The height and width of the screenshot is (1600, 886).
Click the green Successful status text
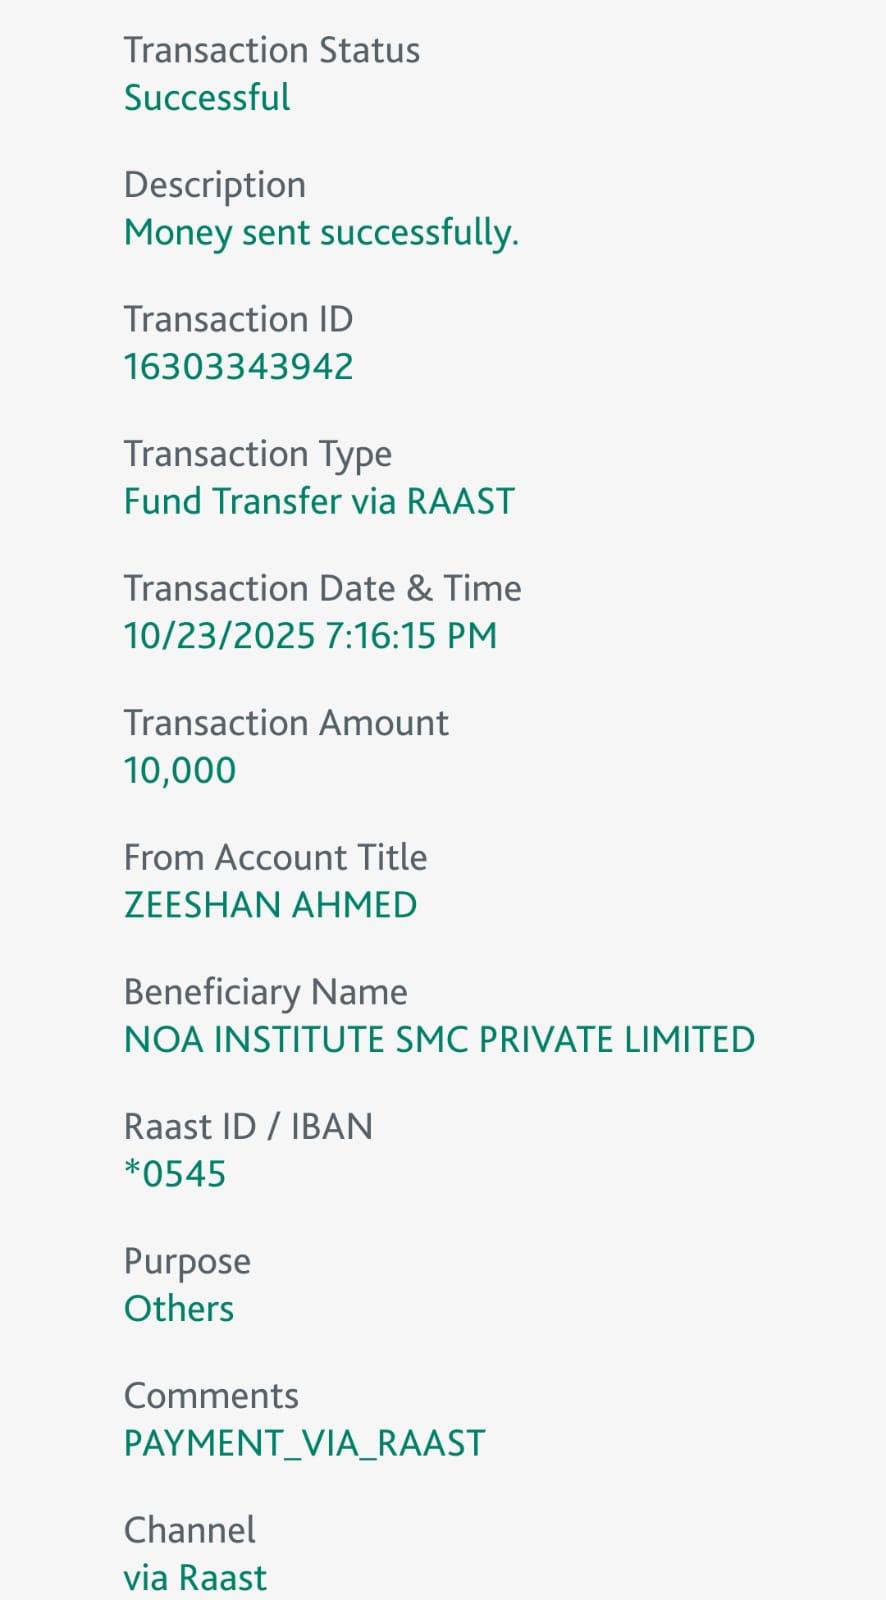207,98
